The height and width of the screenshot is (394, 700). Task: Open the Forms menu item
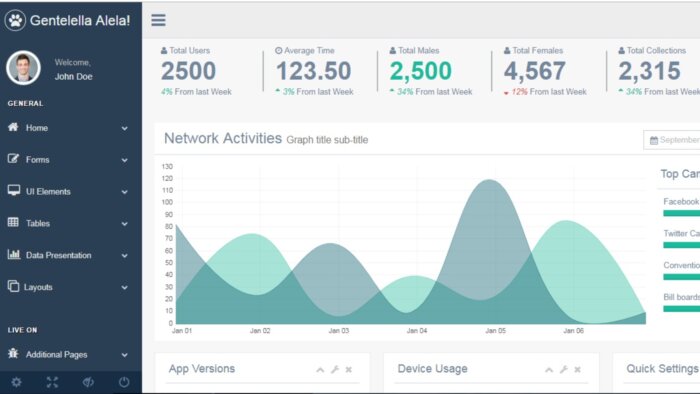pos(71,160)
